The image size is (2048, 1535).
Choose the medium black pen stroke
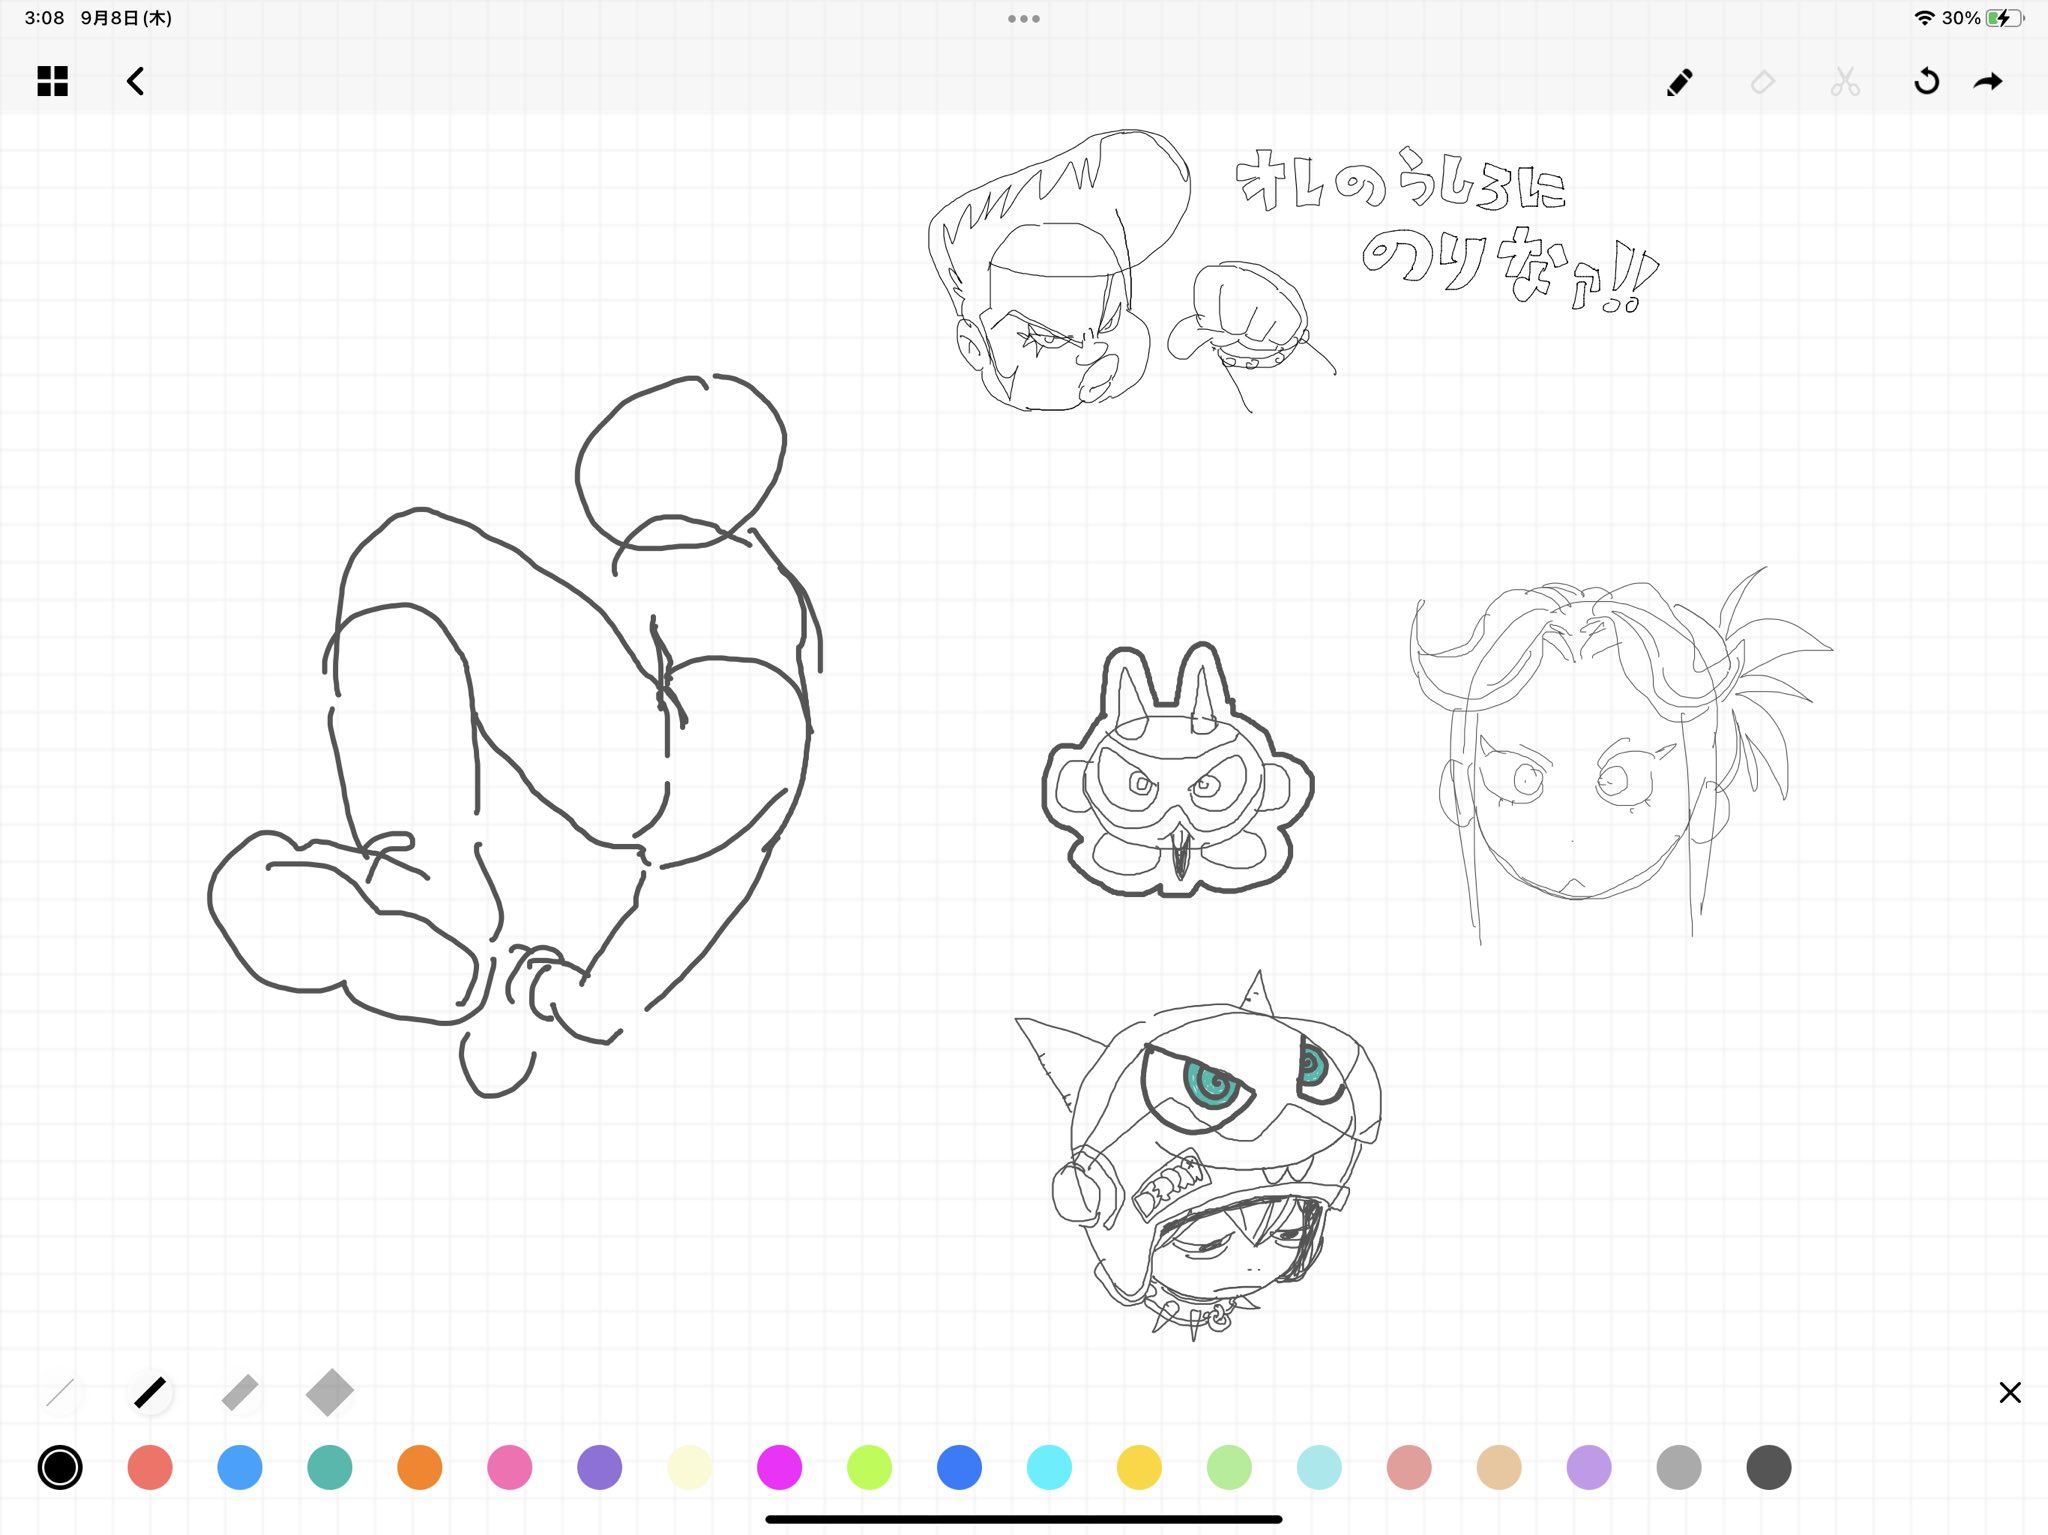pyautogui.click(x=150, y=1392)
